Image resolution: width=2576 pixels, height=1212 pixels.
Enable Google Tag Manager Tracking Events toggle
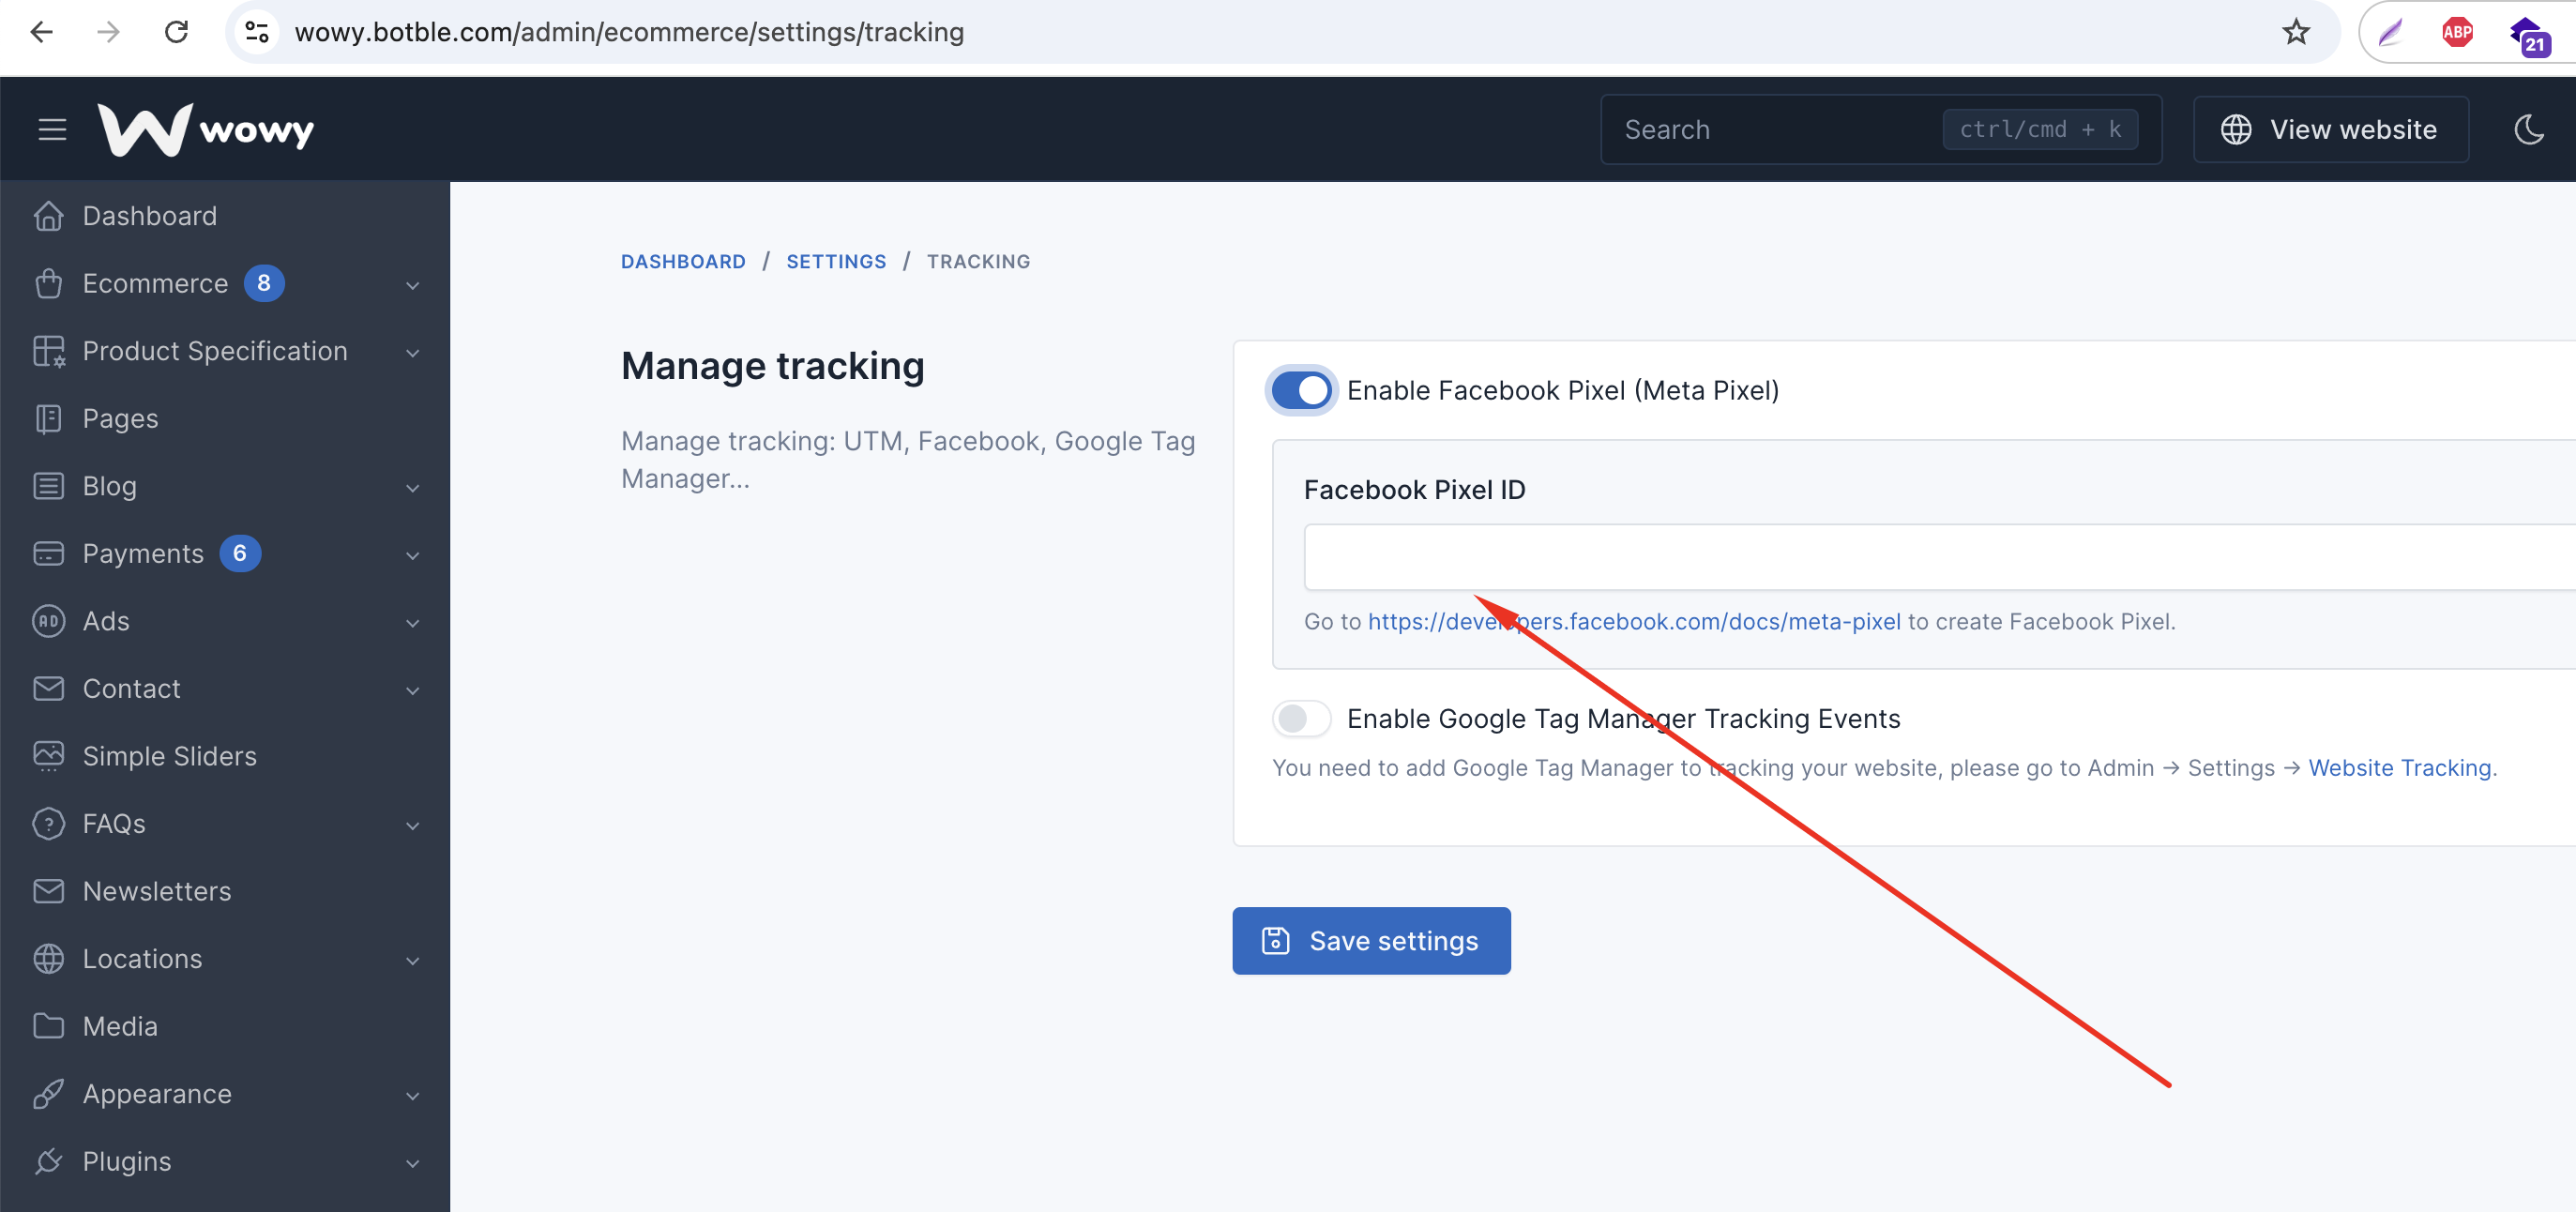click(x=1301, y=718)
